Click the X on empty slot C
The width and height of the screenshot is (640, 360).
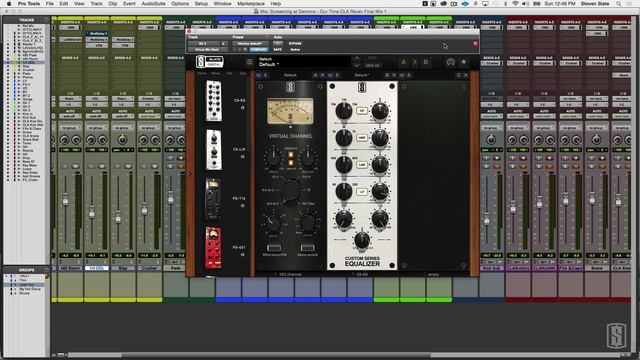(x=466, y=75)
